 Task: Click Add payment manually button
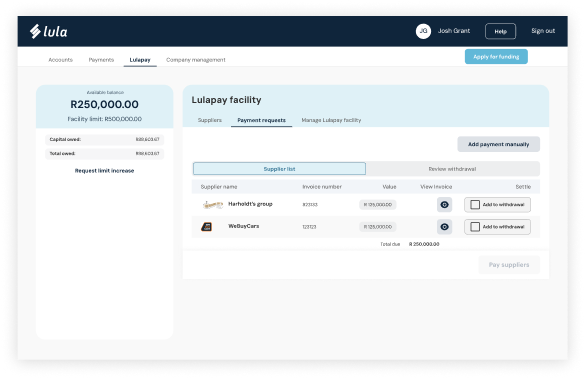499,144
